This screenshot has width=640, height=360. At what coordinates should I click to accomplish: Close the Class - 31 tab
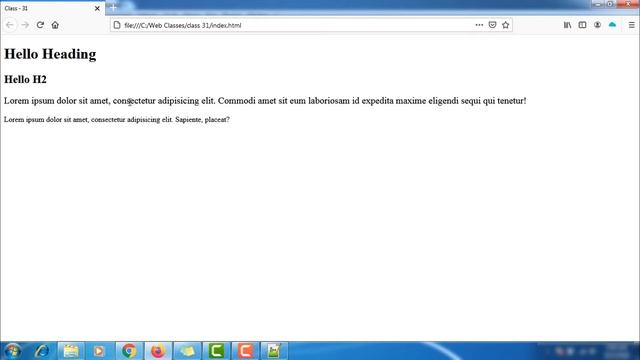point(97,8)
